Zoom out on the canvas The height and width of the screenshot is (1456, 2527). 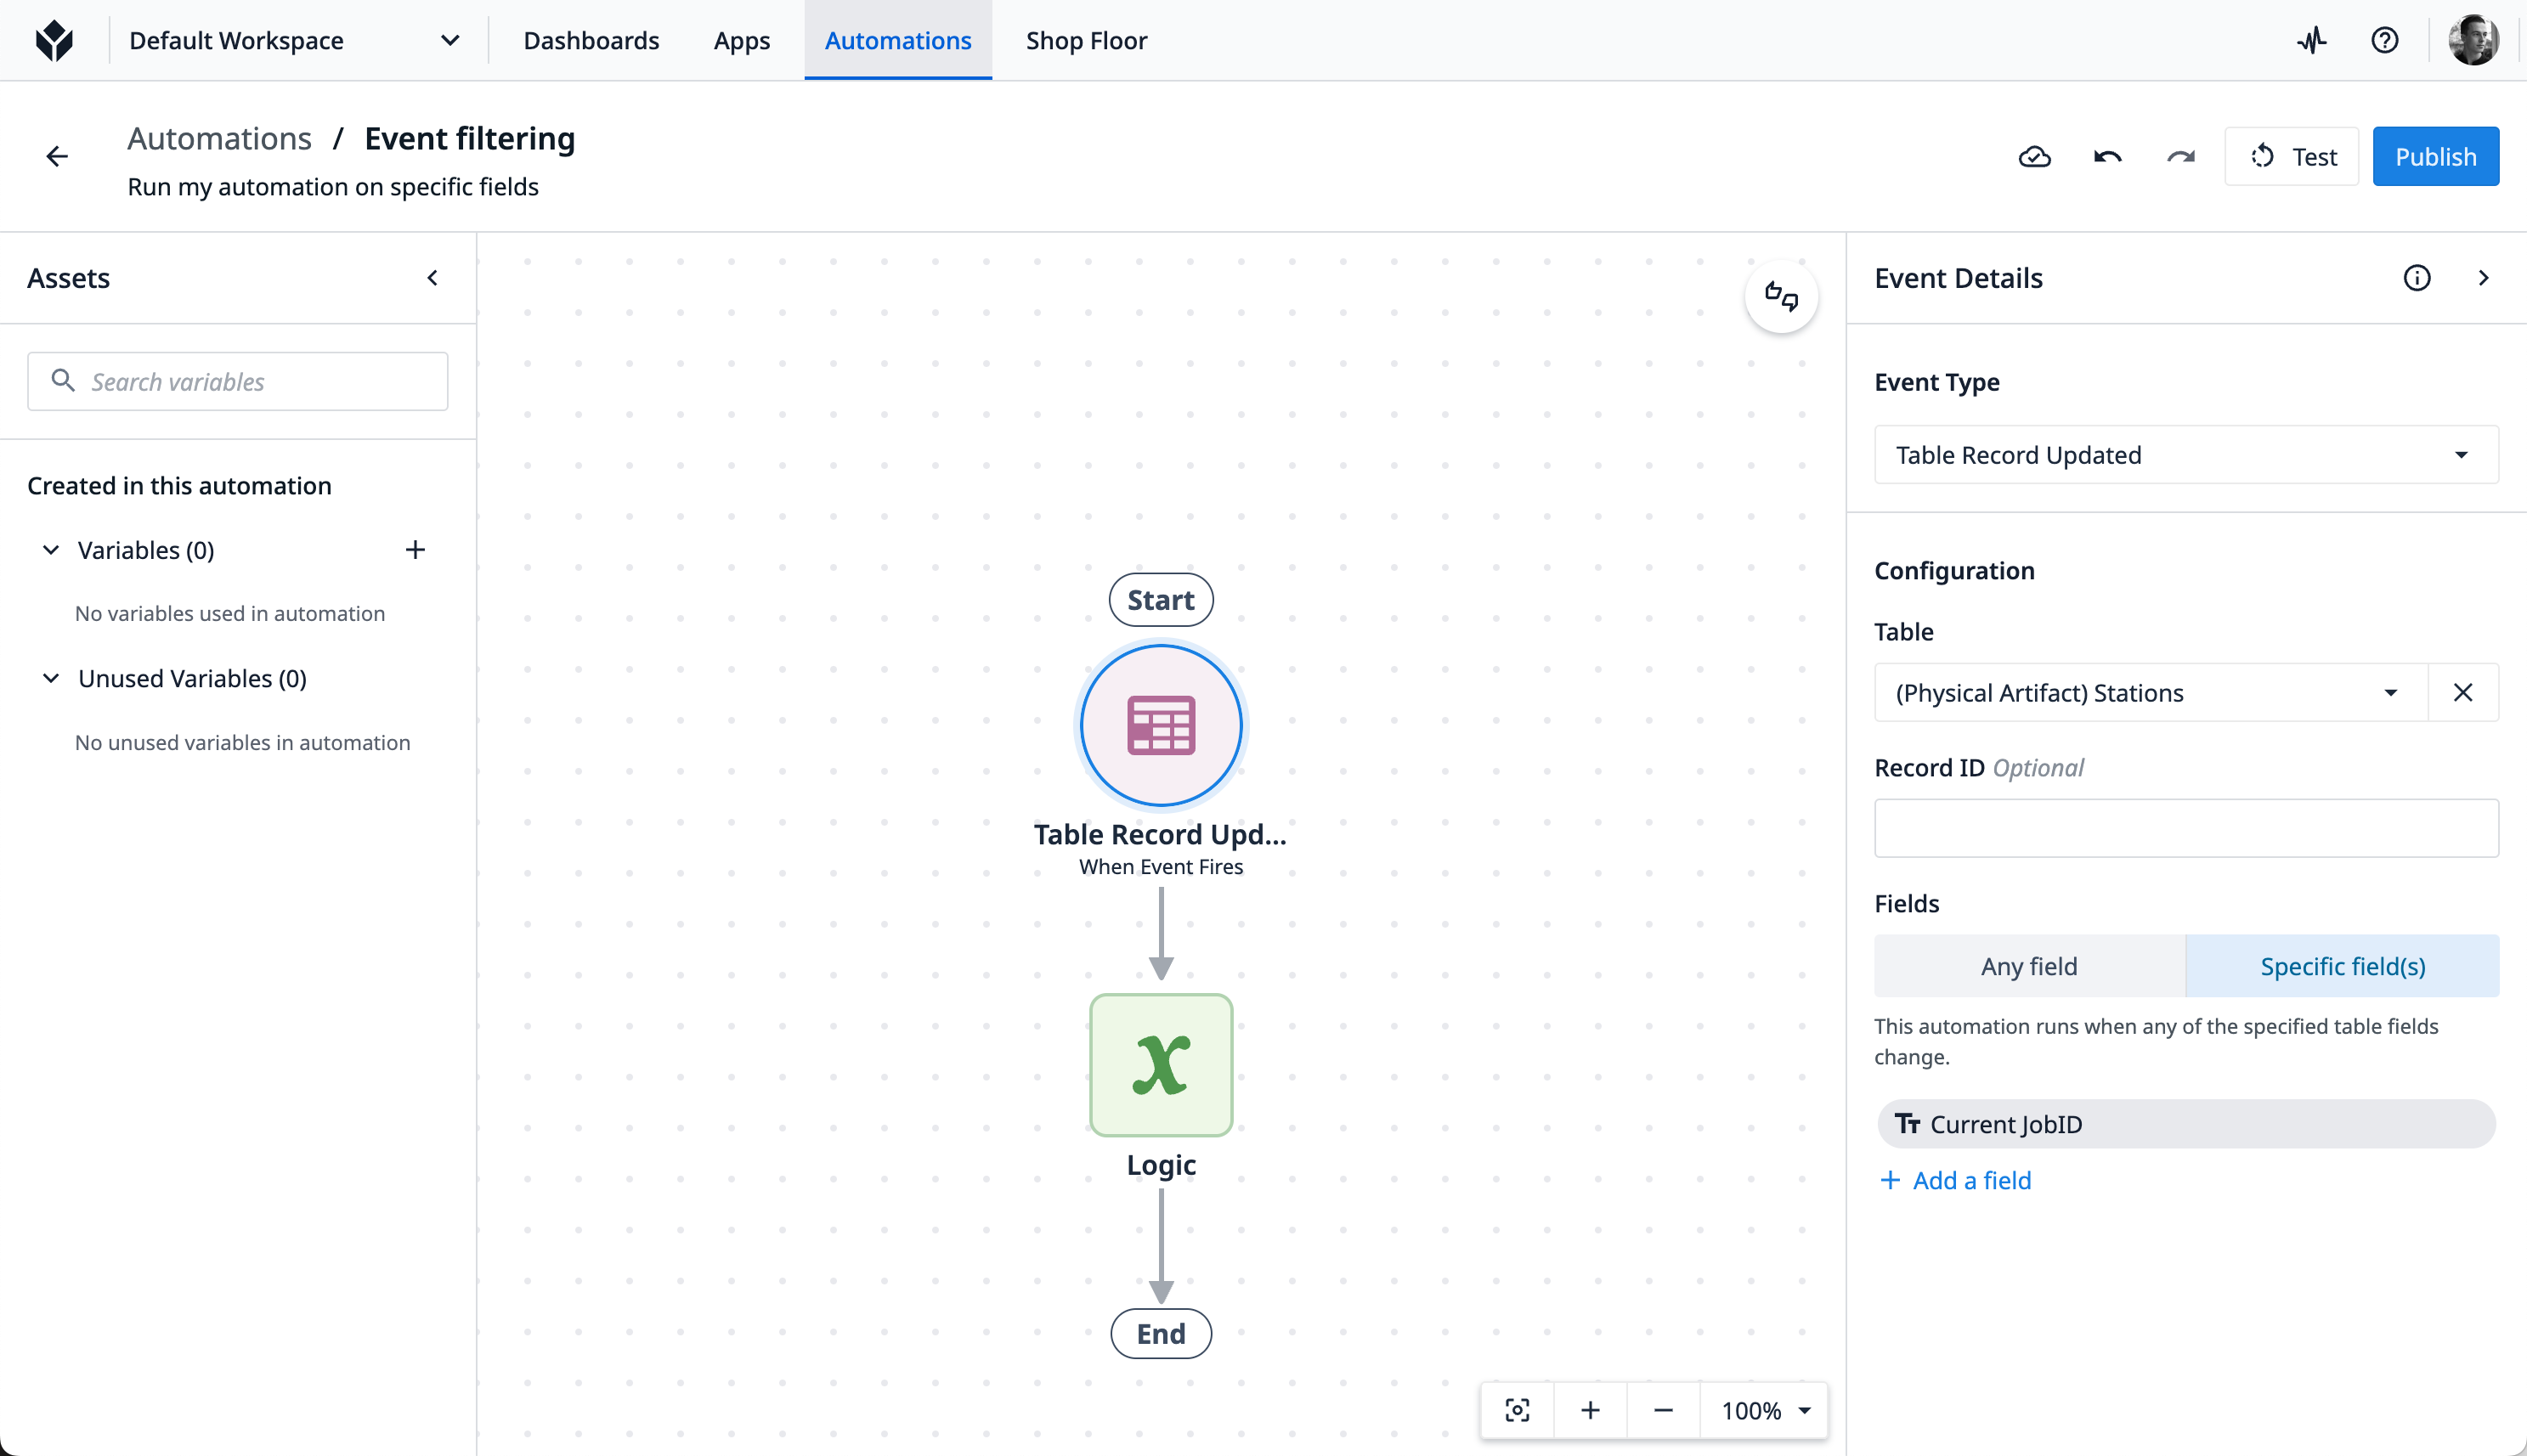(x=1663, y=1410)
